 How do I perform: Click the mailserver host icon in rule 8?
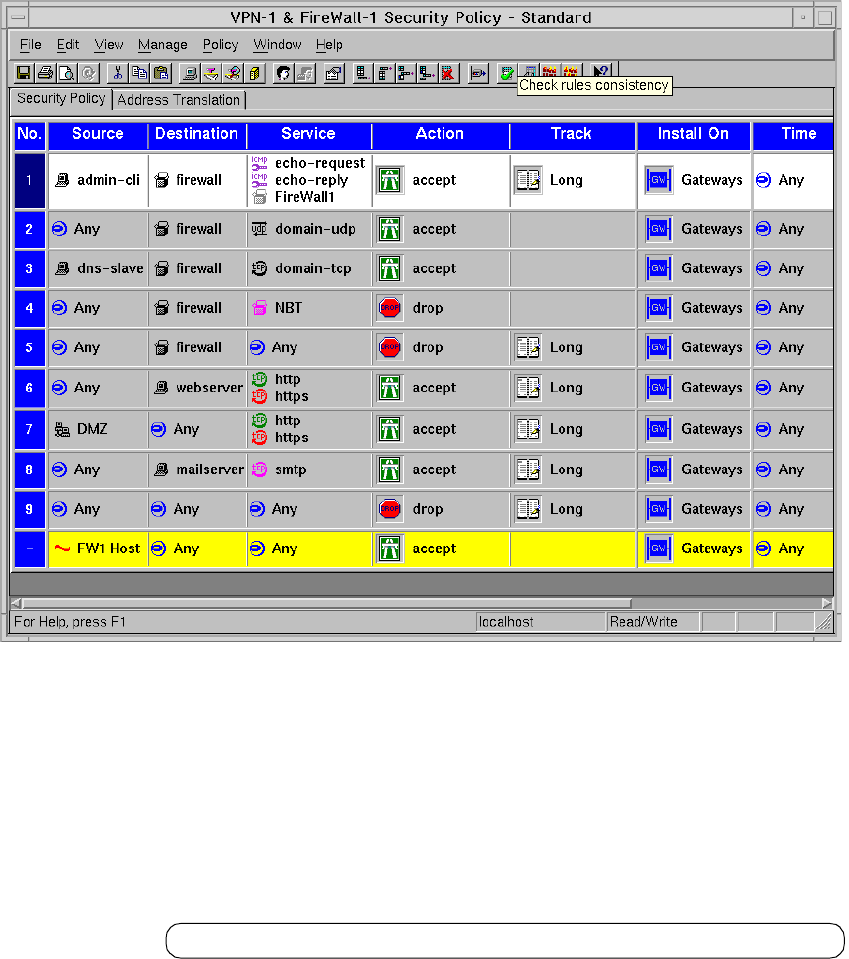(161, 470)
